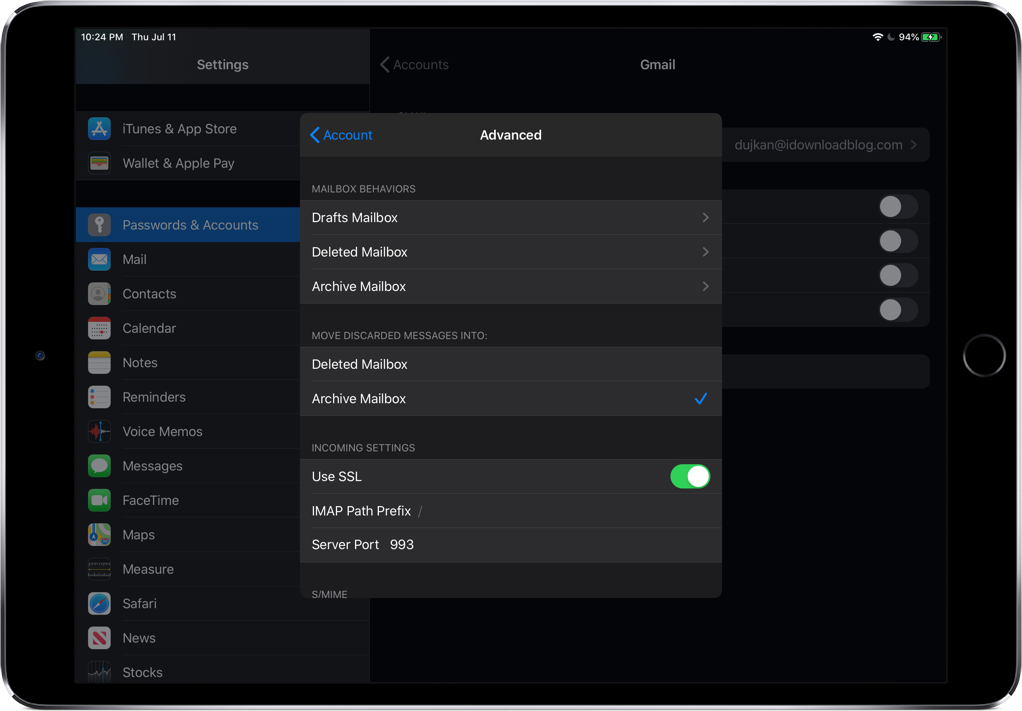Open the Mail envelope icon
Screen dimensions: 1022x711
[x=99, y=259]
